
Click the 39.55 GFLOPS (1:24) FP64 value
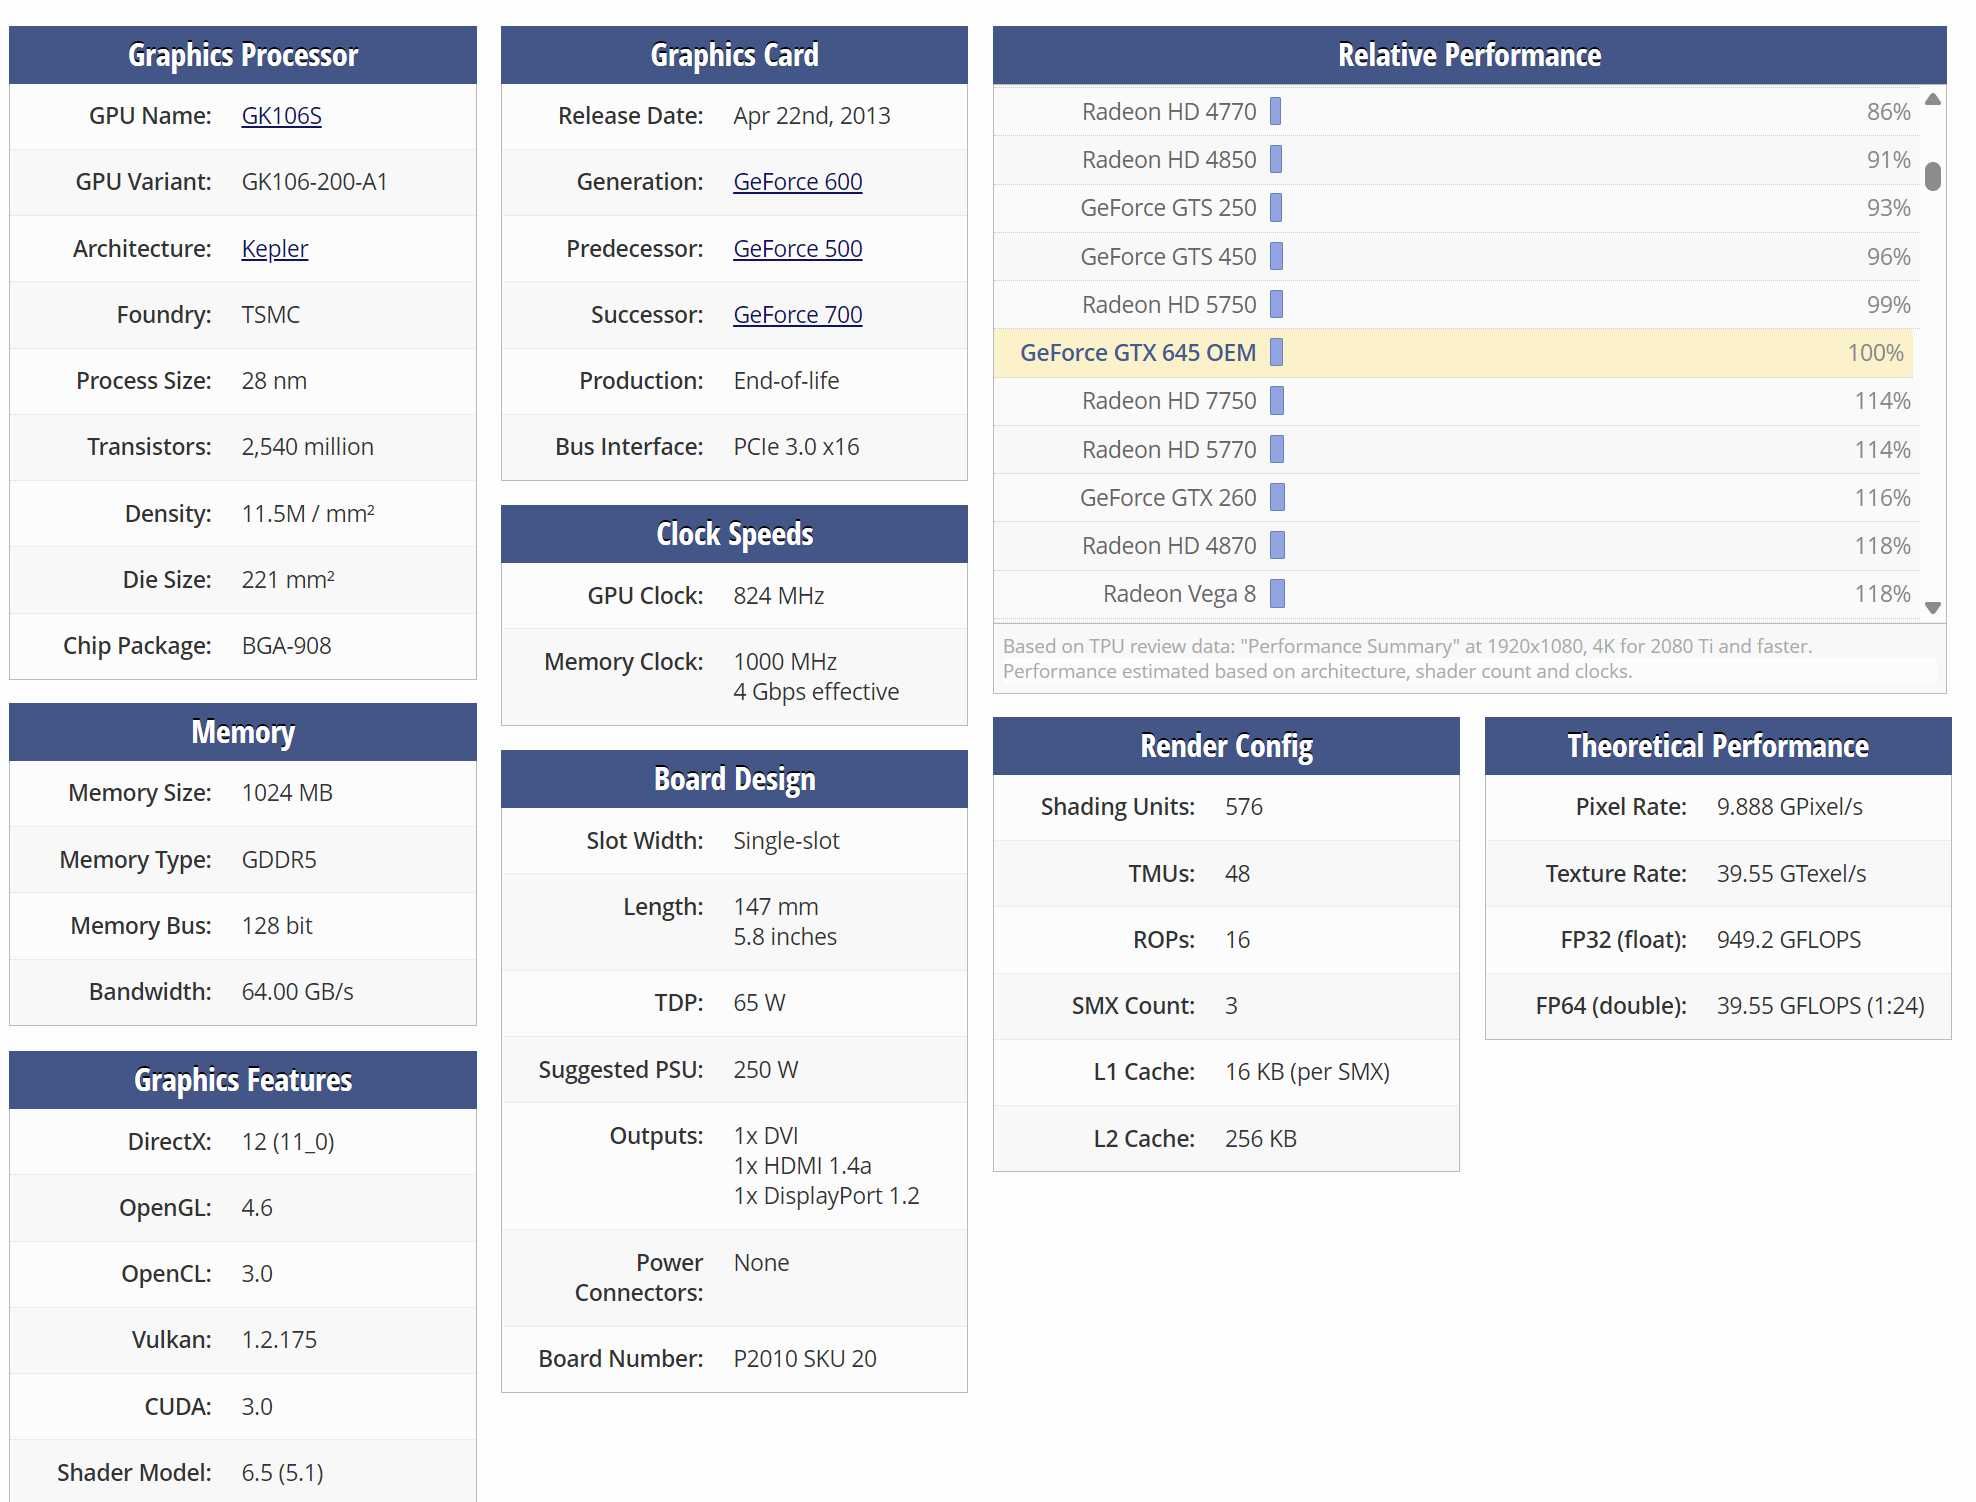1820,1006
